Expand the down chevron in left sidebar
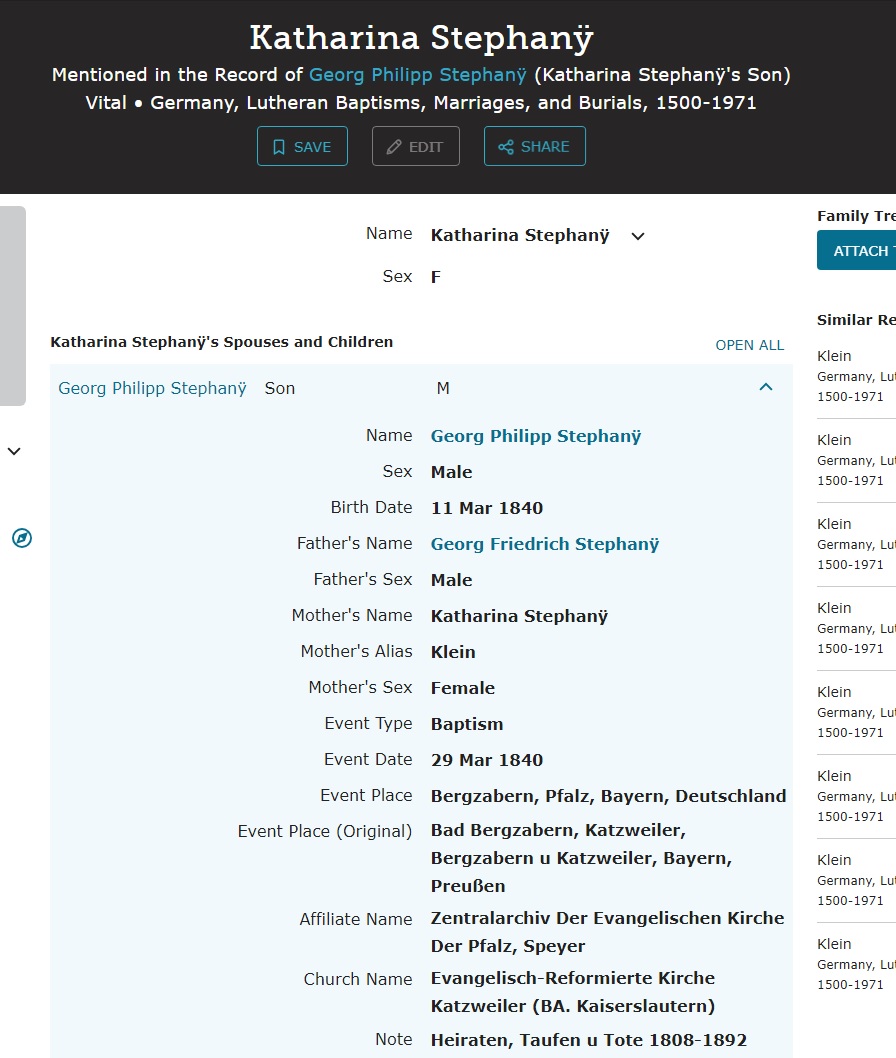The width and height of the screenshot is (896, 1058). (14, 451)
